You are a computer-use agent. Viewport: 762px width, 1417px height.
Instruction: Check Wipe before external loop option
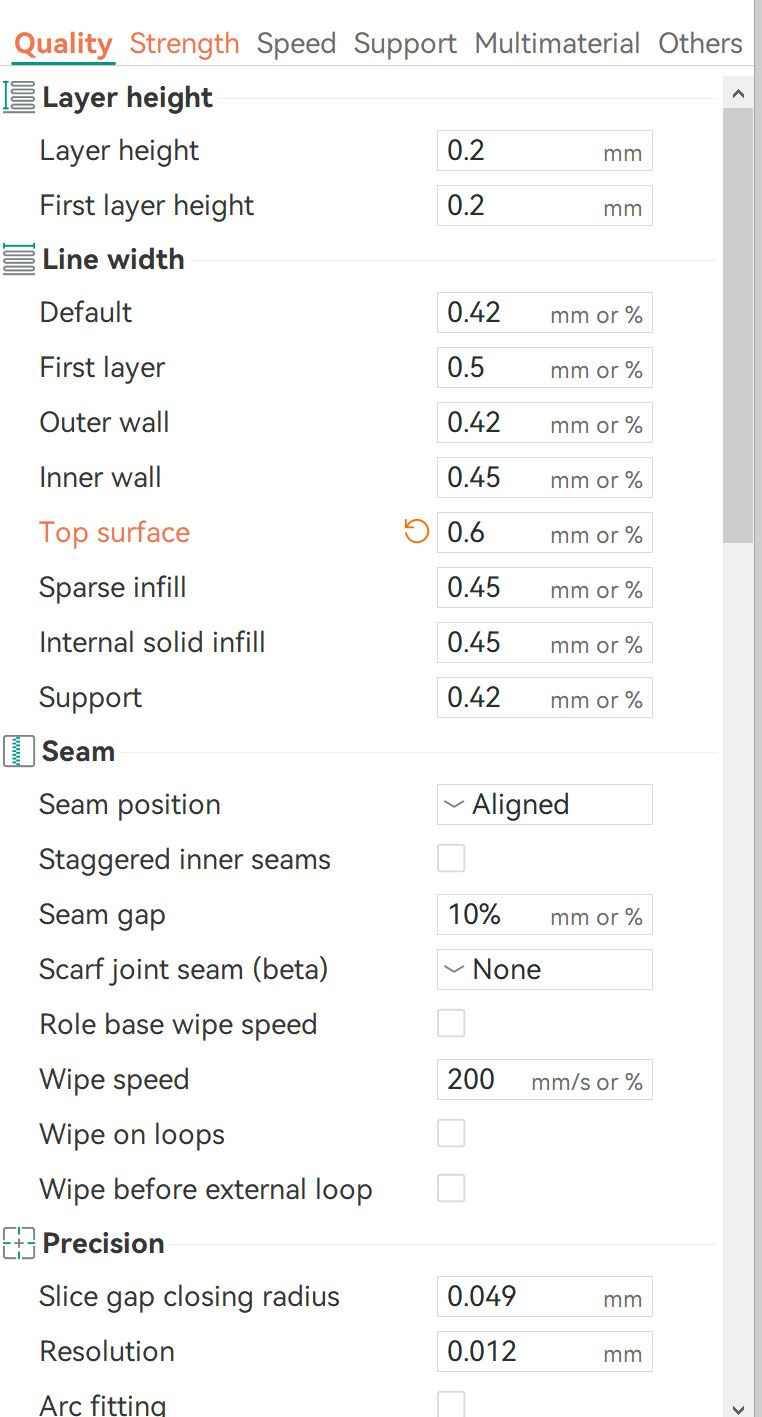451,1189
